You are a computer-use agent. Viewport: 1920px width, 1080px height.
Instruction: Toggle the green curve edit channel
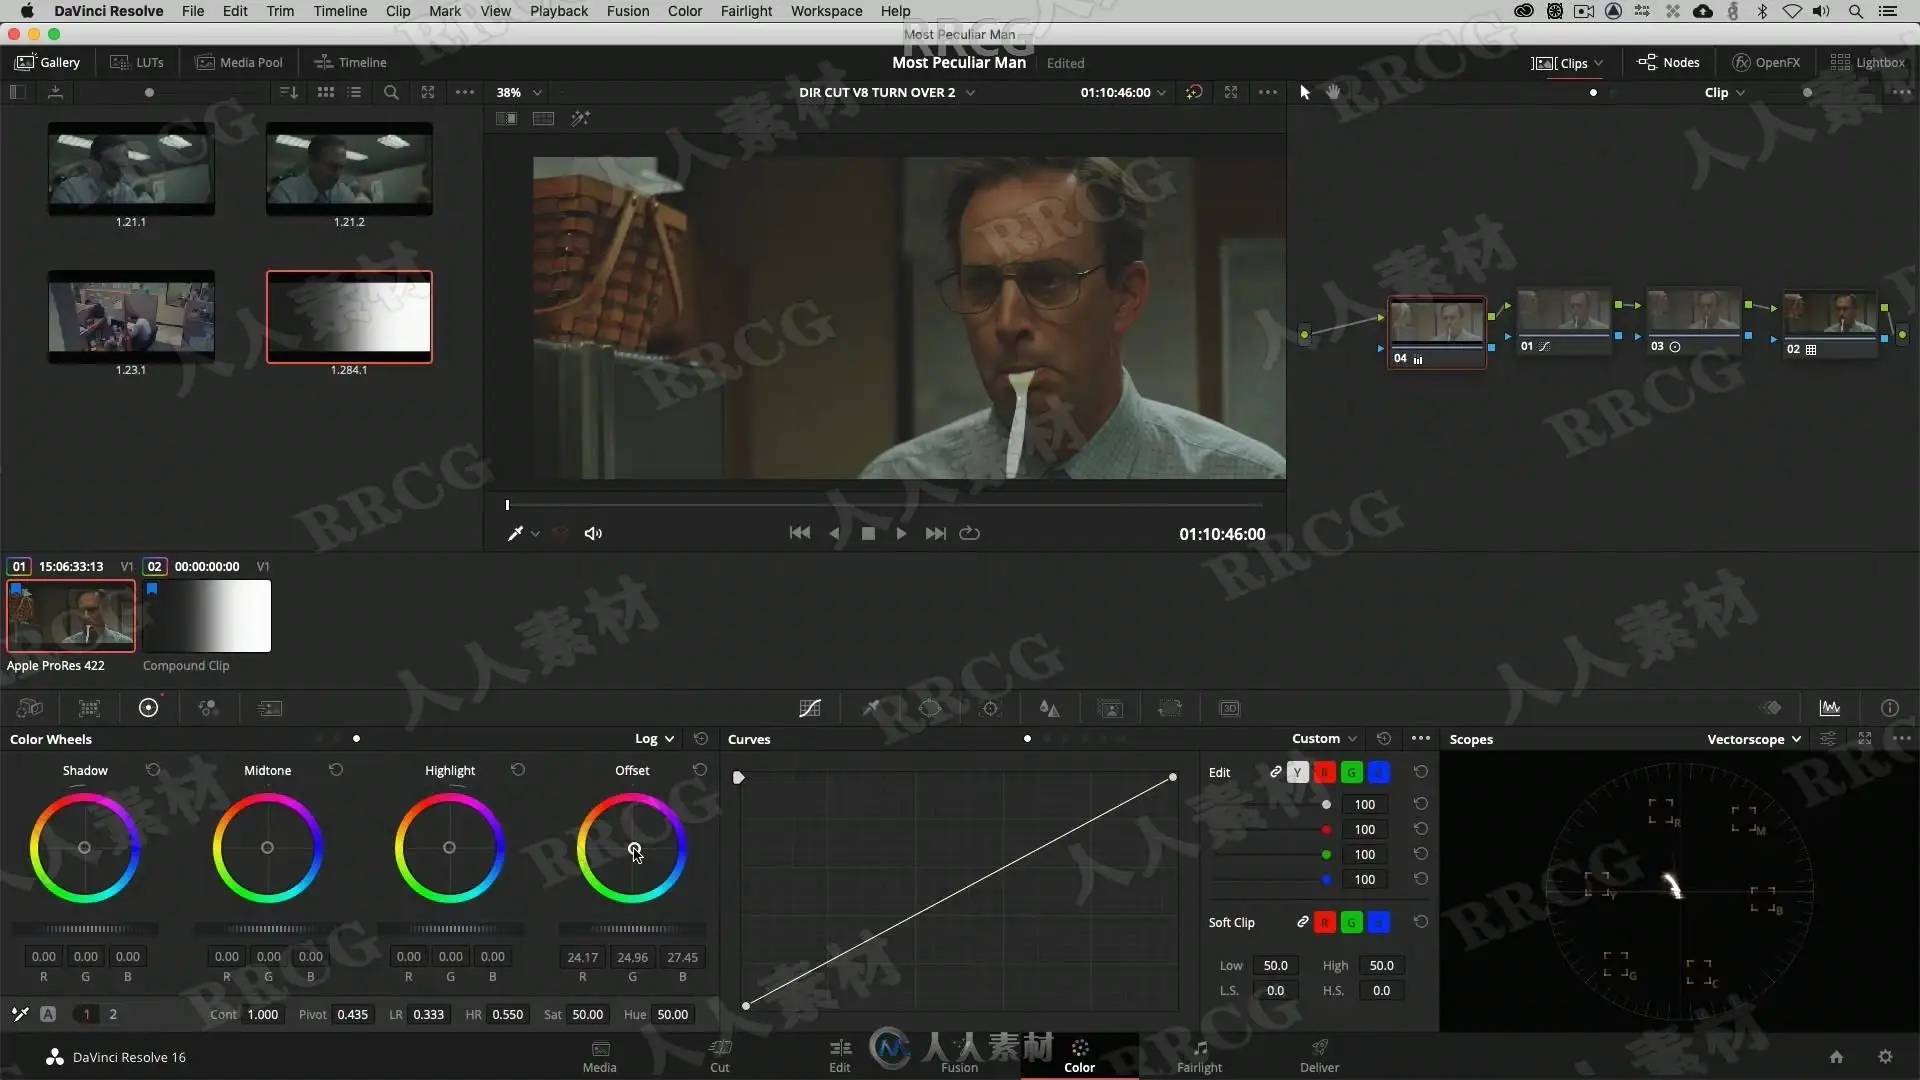click(x=1352, y=772)
